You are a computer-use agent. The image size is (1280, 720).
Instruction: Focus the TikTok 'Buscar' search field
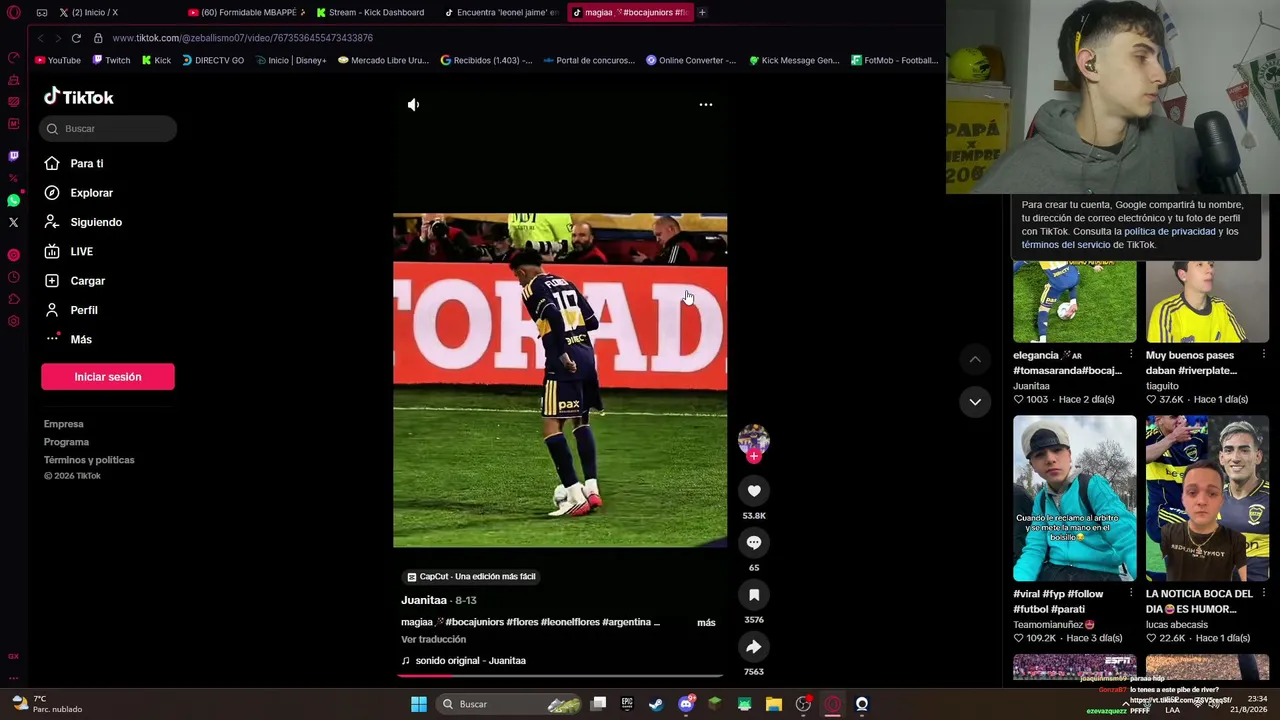coord(109,129)
